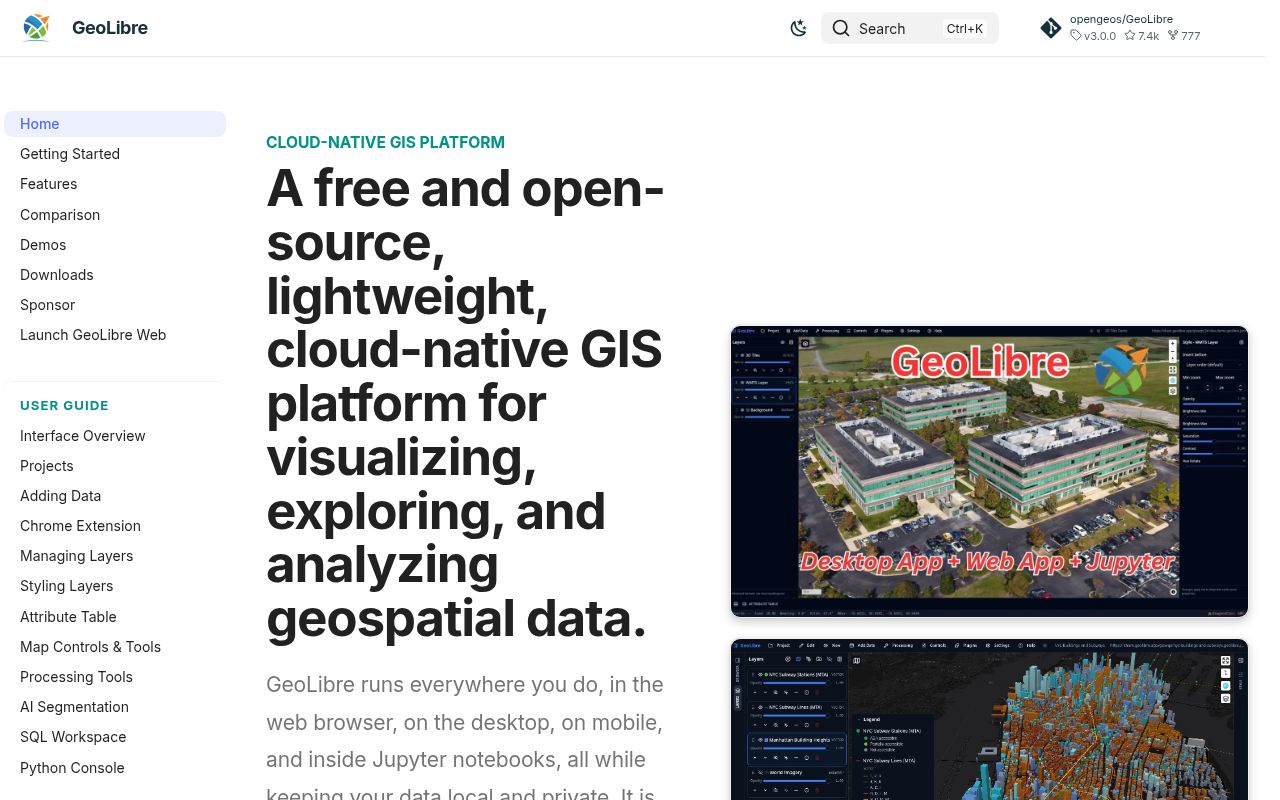Click the search magnifier icon

[x=841, y=28]
